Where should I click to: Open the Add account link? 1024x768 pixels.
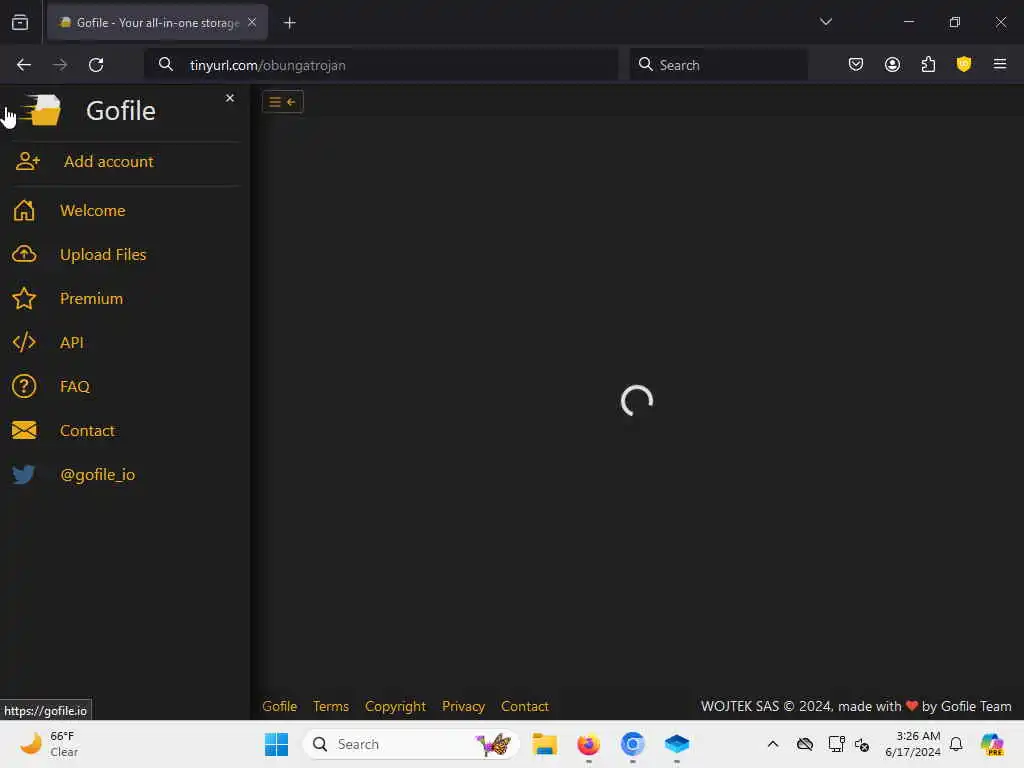pyautogui.click(x=108, y=161)
